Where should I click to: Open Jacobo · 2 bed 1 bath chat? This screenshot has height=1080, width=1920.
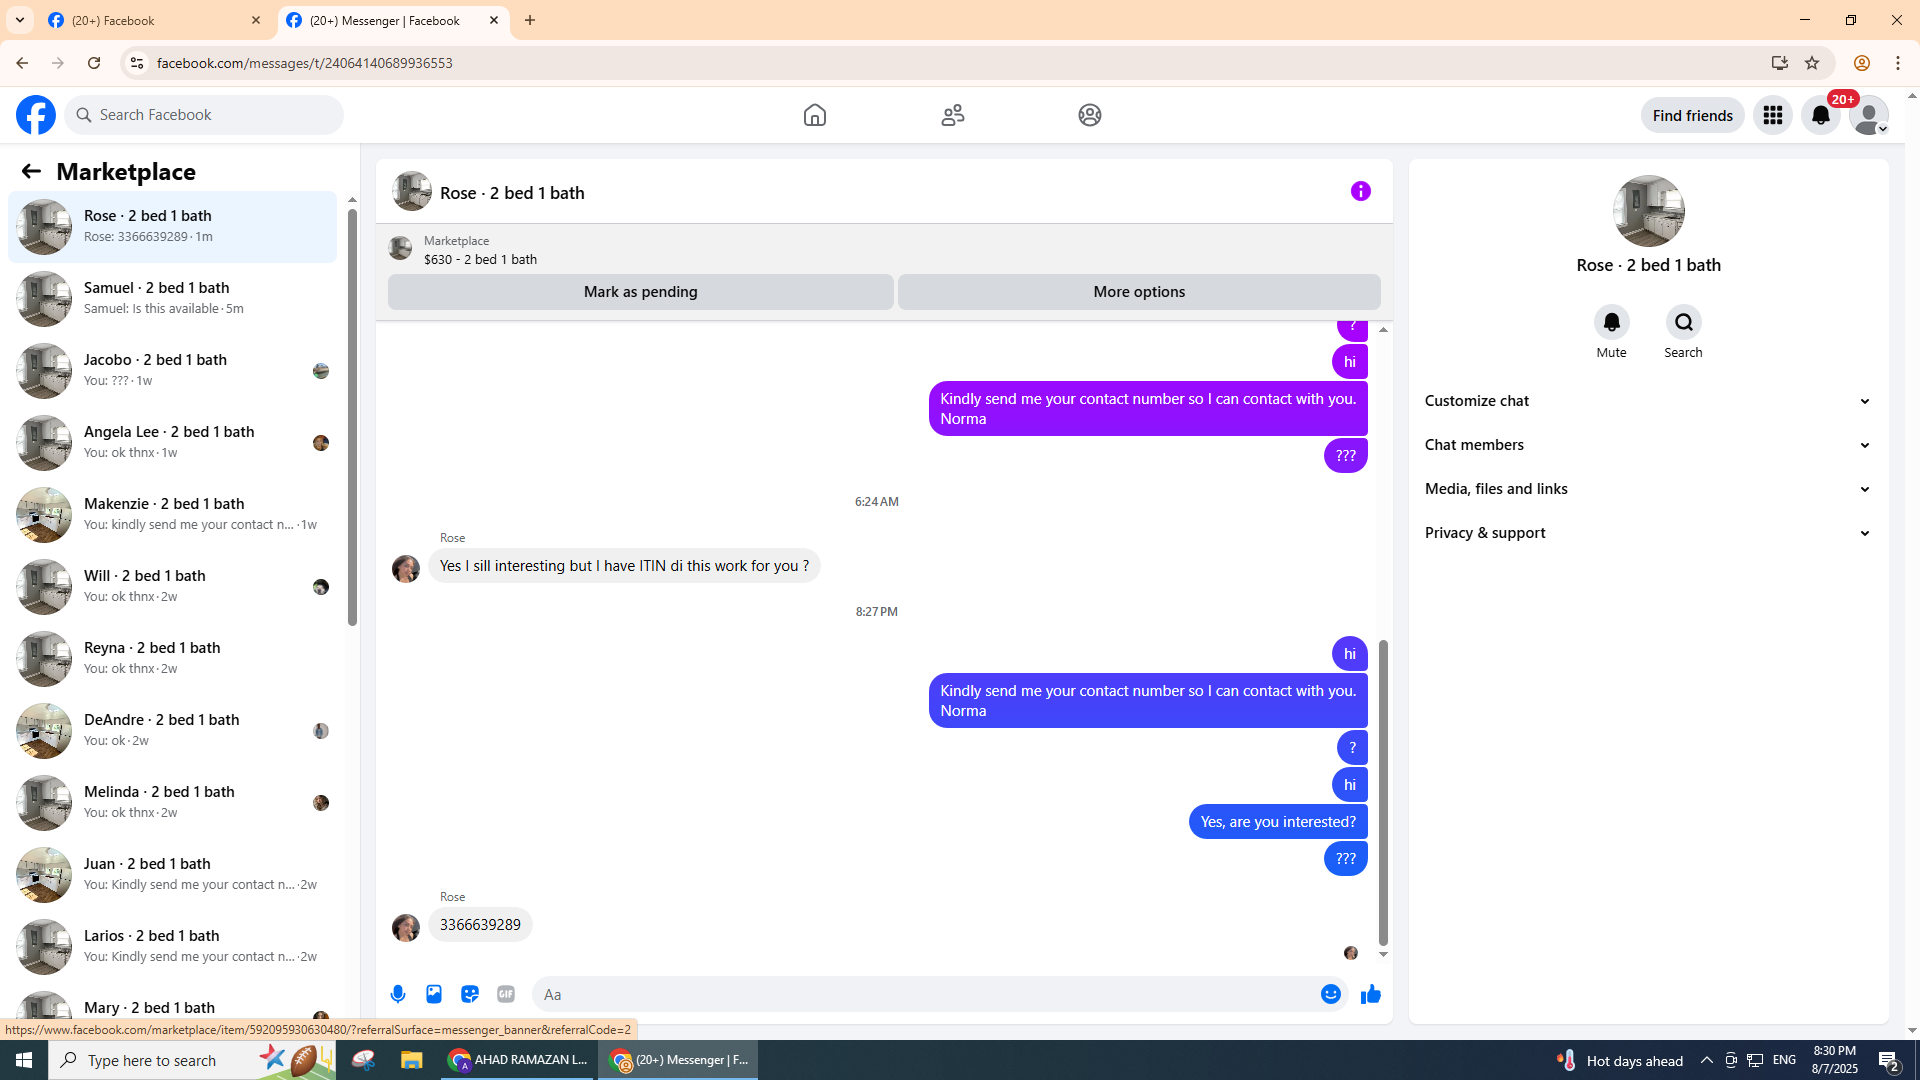coord(173,371)
